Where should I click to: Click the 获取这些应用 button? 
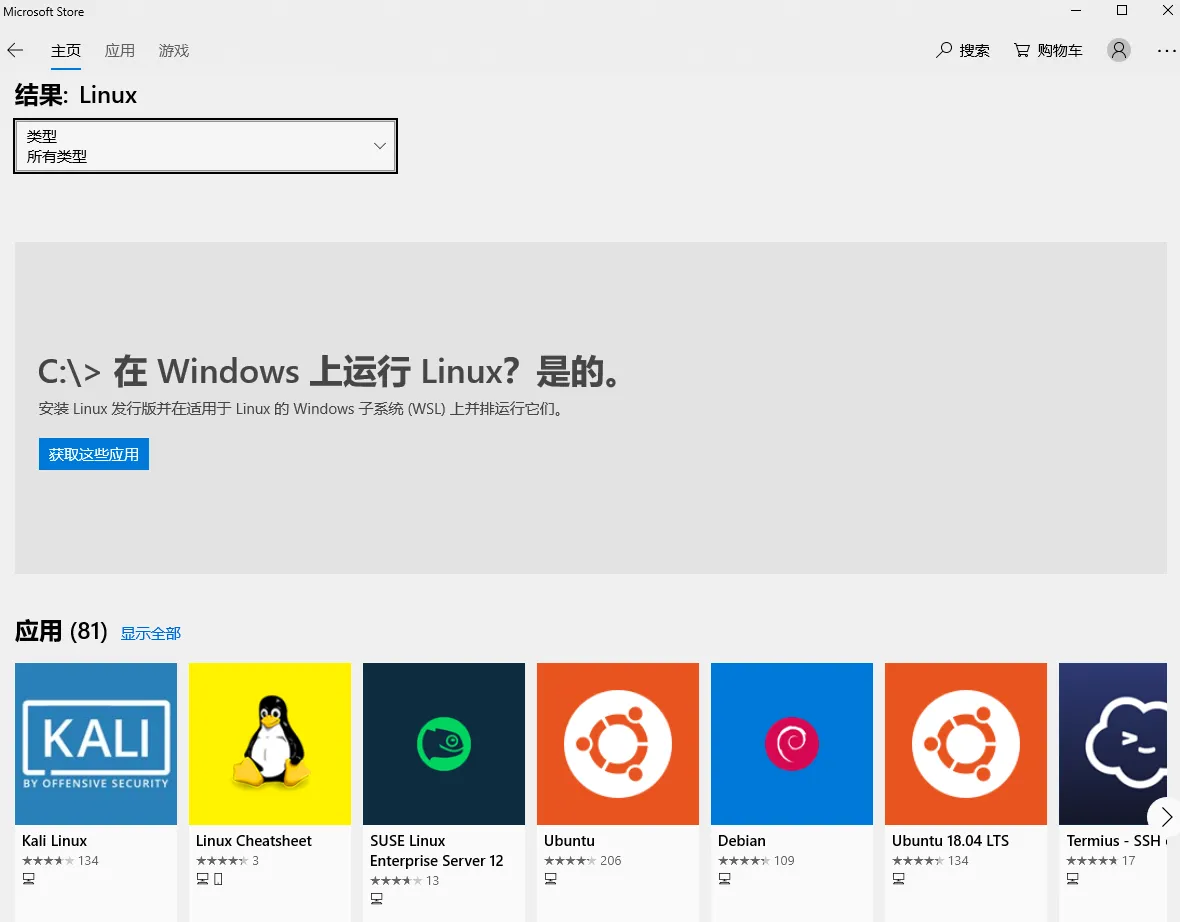click(94, 454)
